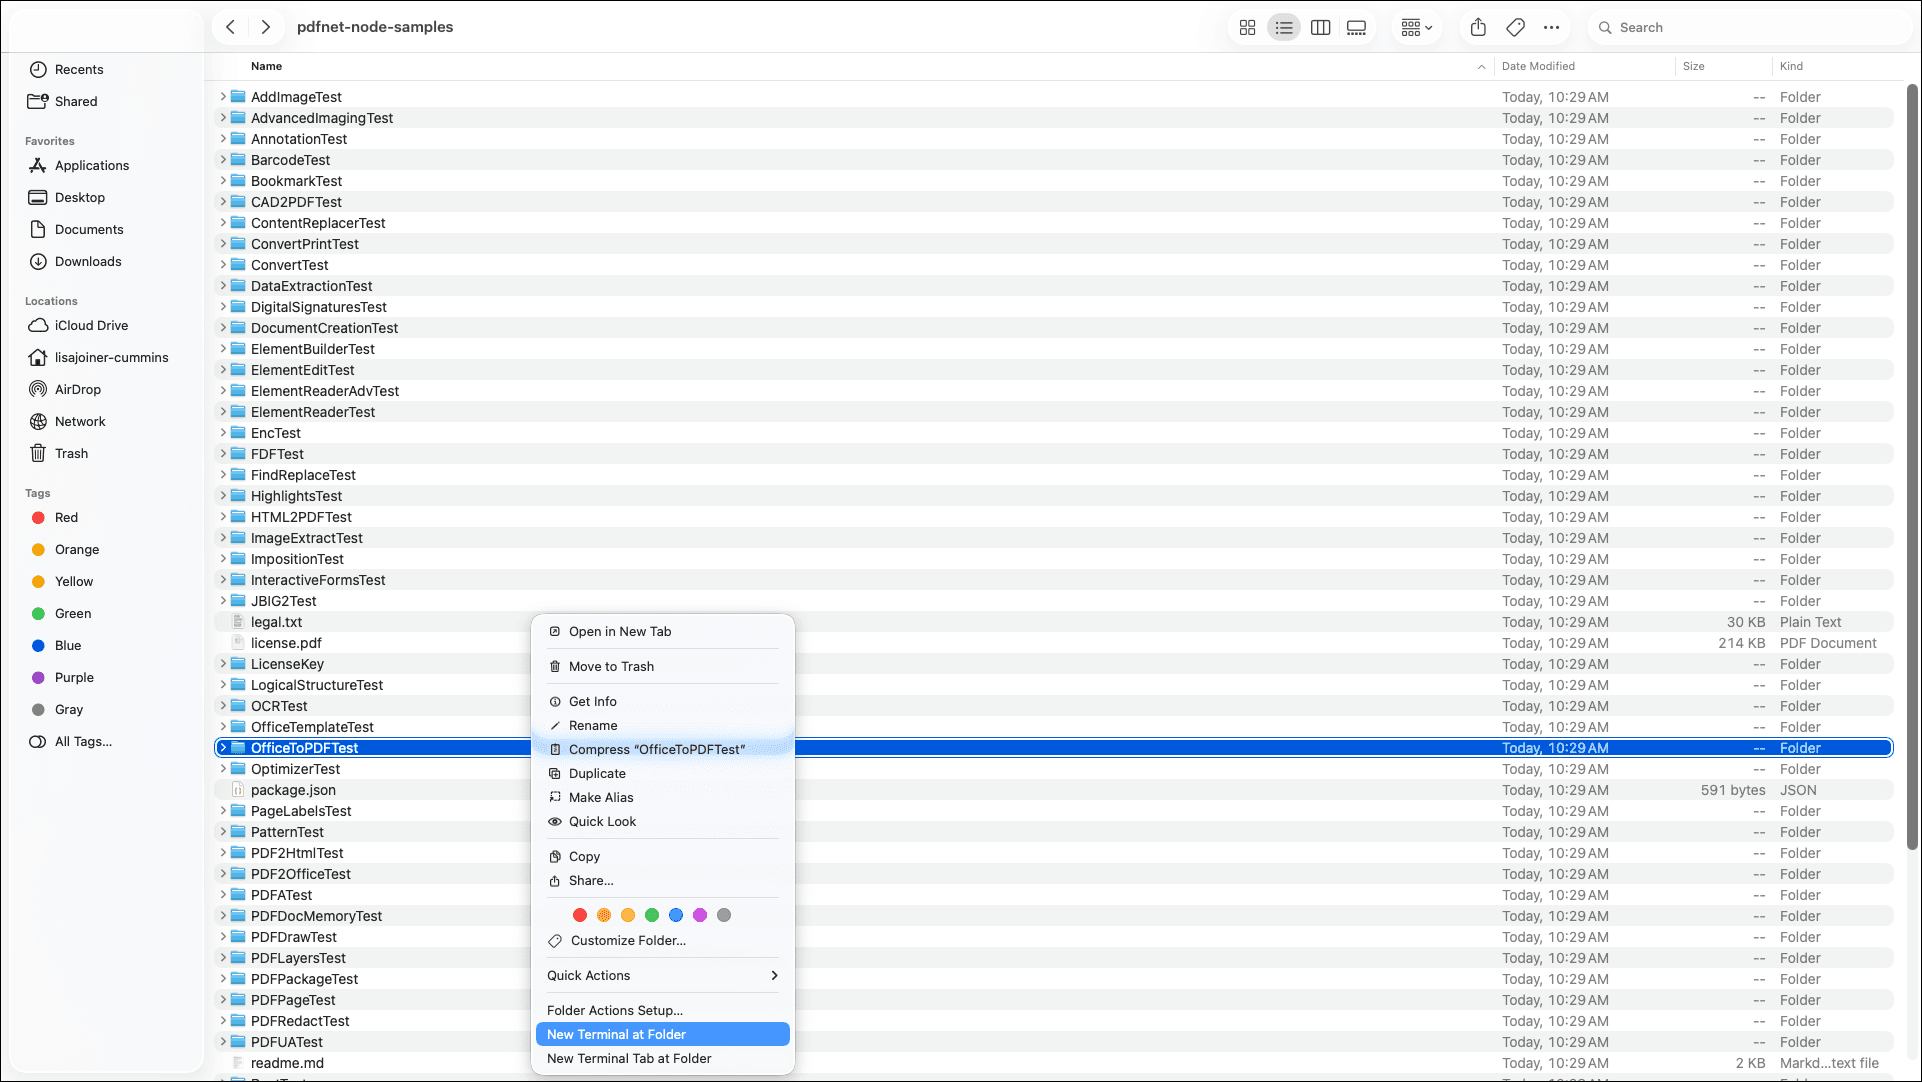Click Compress "OfficeToPDFTest" menu item
This screenshot has height=1082, width=1922.
point(656,749)
